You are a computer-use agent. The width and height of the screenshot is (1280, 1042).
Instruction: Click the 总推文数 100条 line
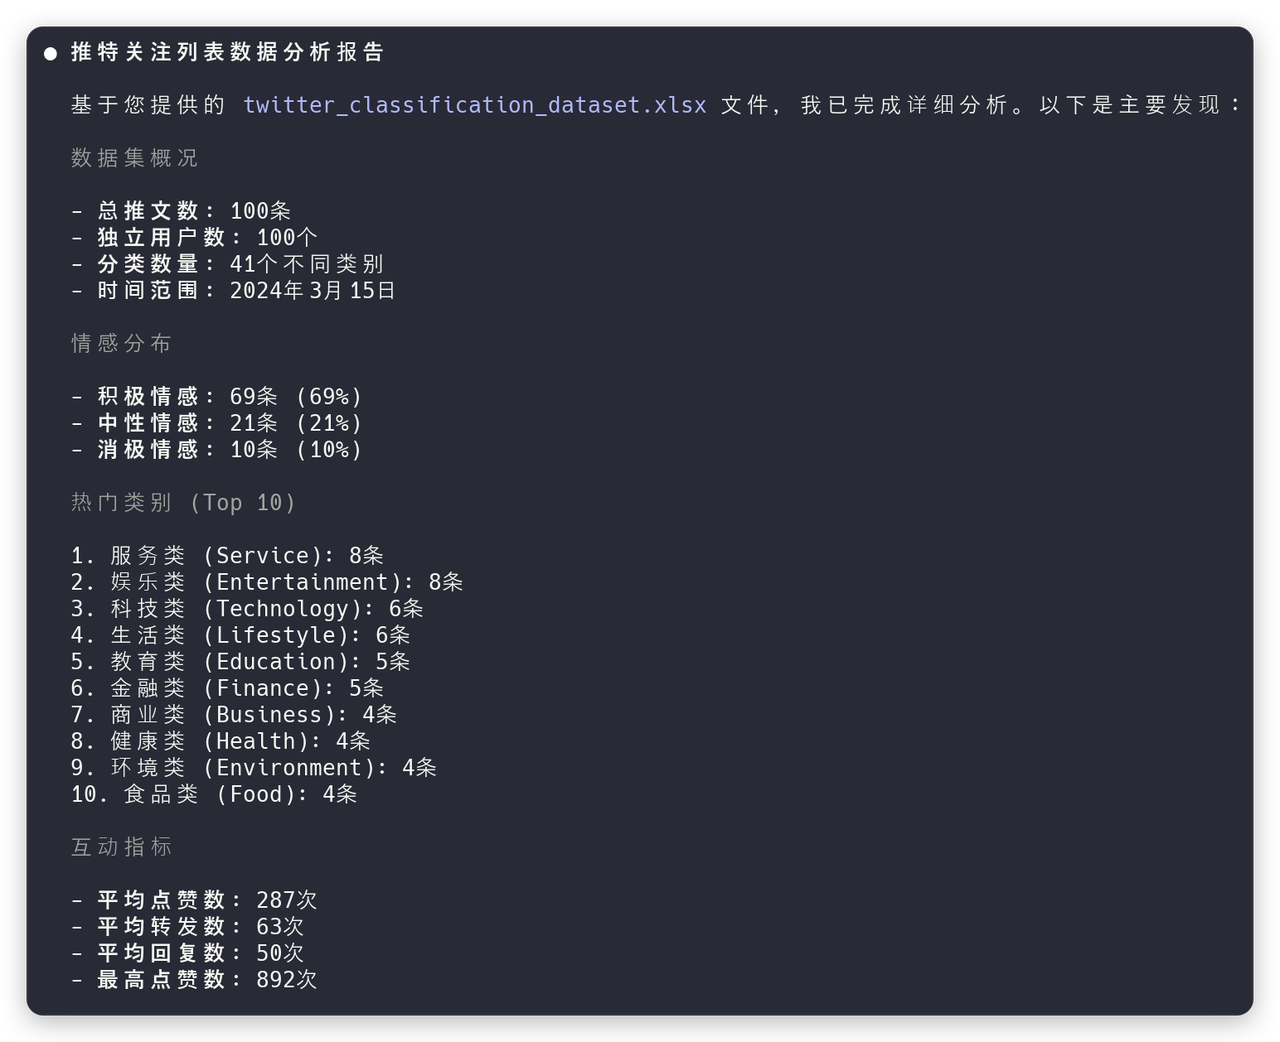(x=181, y=211)
